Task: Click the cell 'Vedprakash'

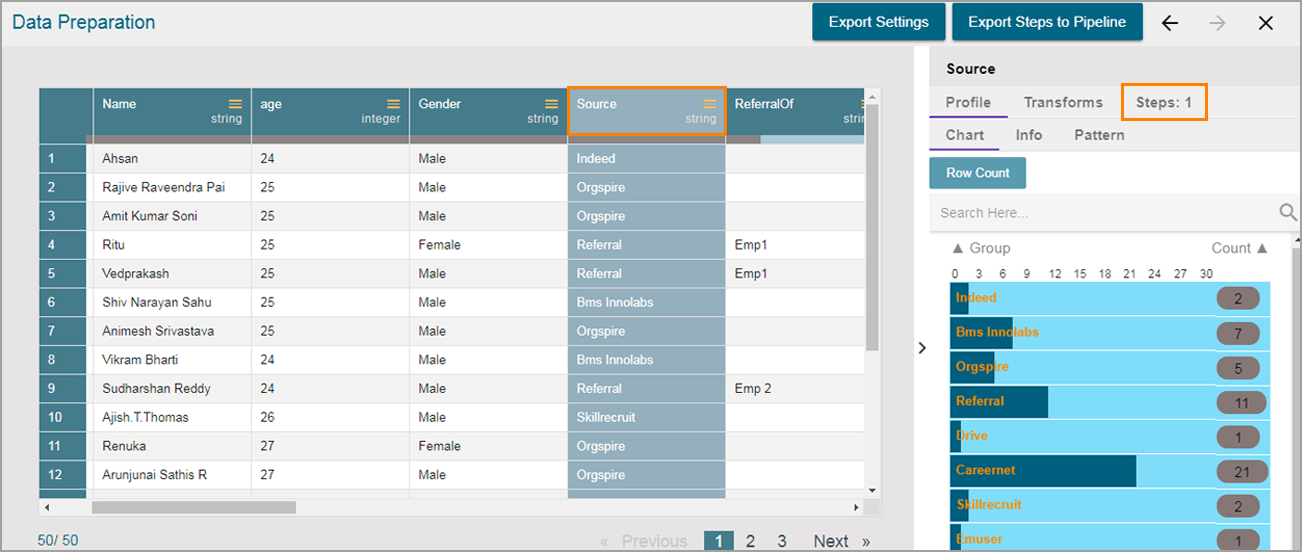Action: tap(172, 274)
